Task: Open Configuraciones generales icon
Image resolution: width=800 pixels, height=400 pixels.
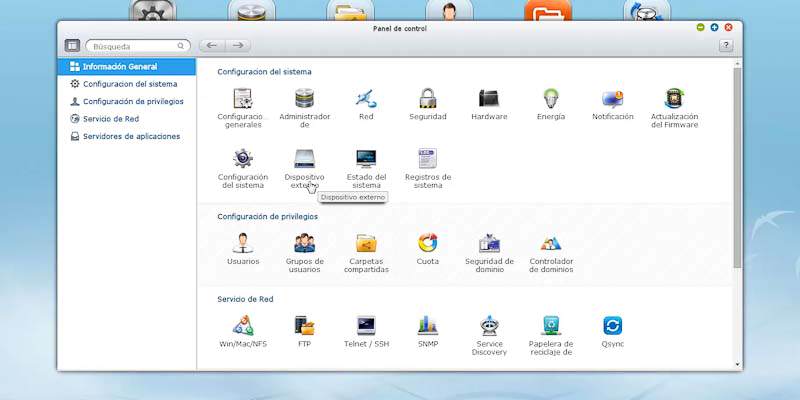Action: tap(243, 98)
